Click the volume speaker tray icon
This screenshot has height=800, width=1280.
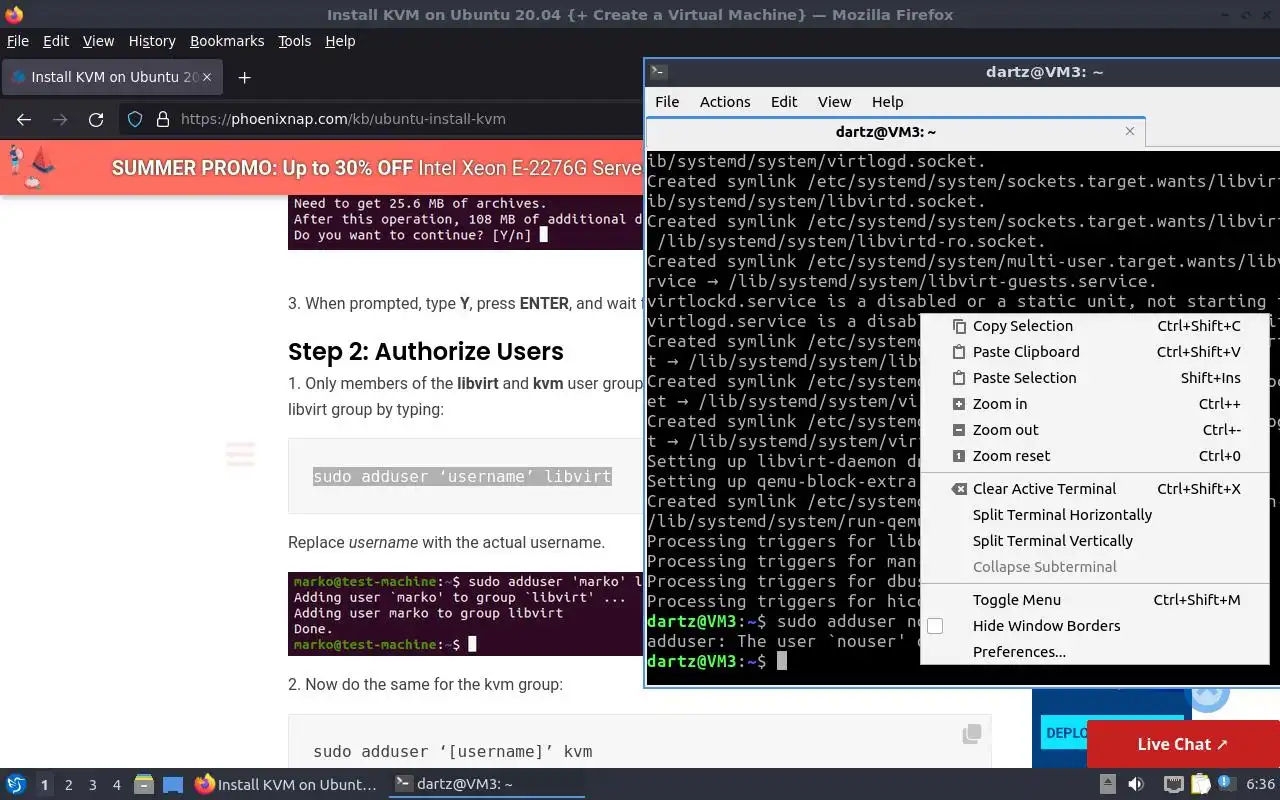coord(1136,785)
